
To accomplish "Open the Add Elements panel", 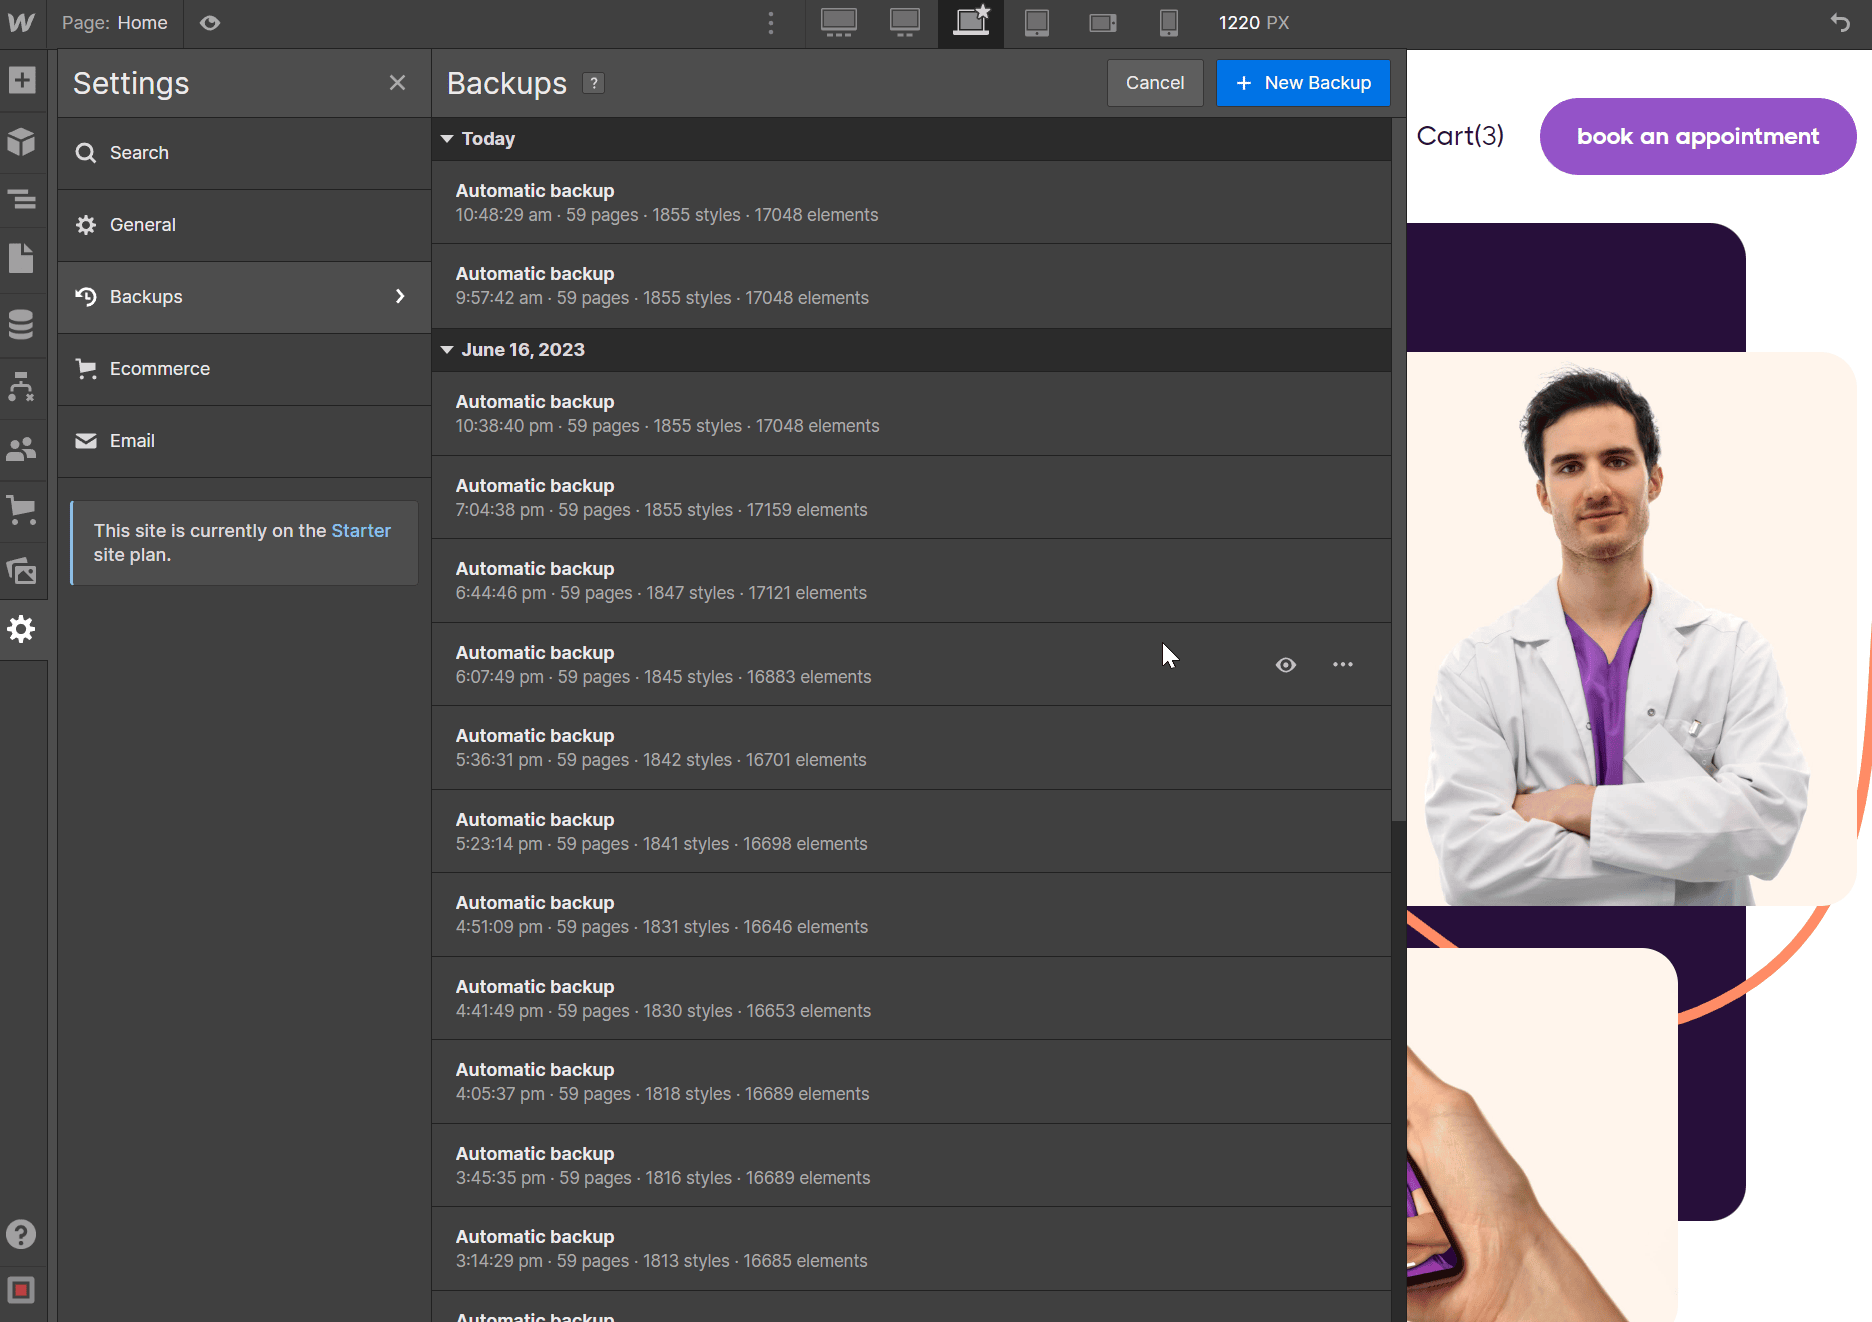I will click(x=22, y=81).
